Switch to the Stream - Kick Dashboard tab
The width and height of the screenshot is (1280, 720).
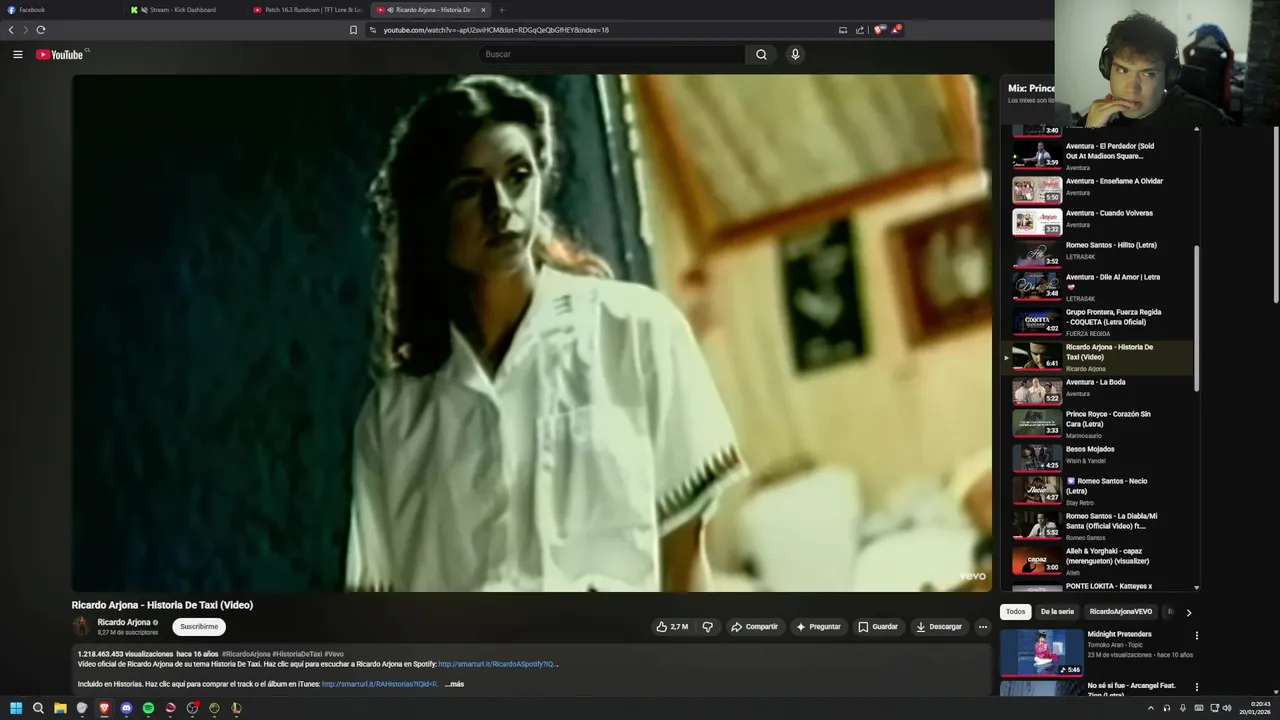[184, 10]
